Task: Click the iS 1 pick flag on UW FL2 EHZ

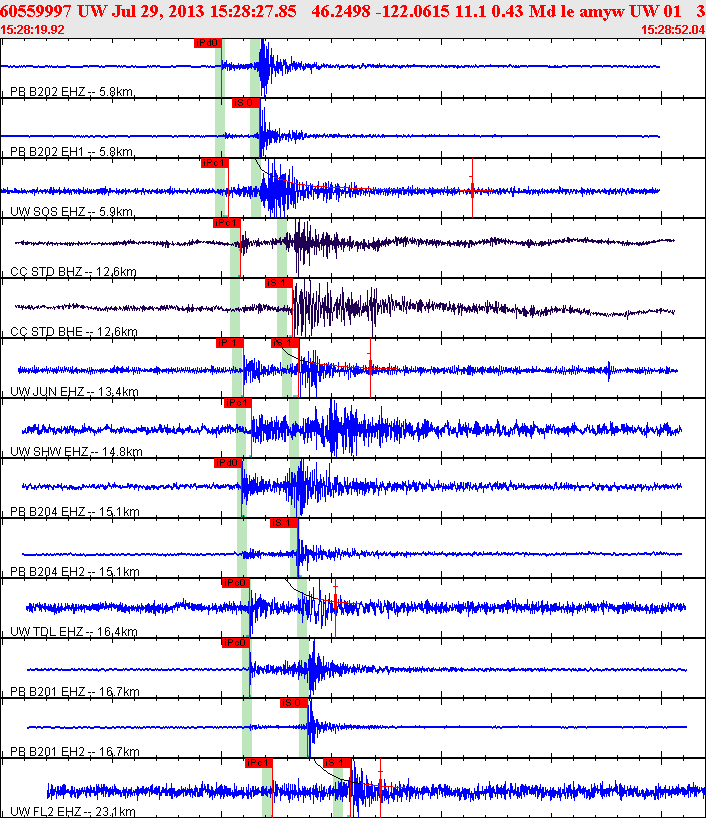Action: [337, 763]
